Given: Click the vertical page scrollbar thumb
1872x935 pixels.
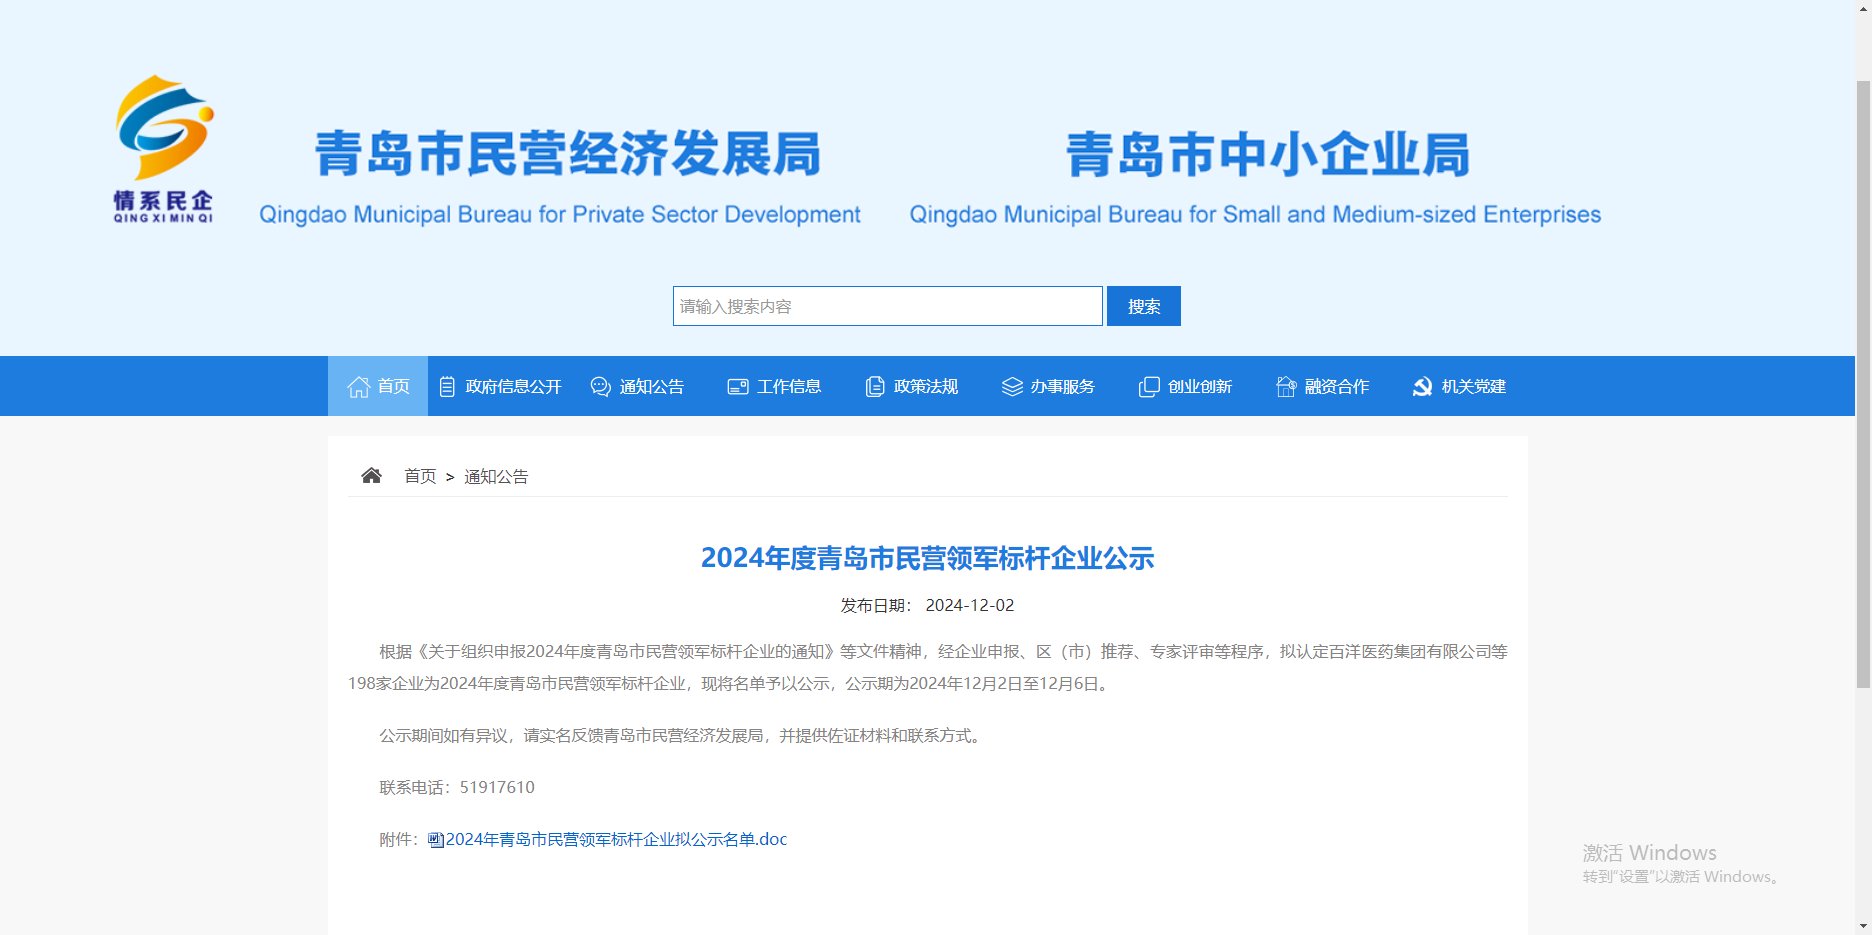Looking at the screenshot, I should pos(1863,380).
